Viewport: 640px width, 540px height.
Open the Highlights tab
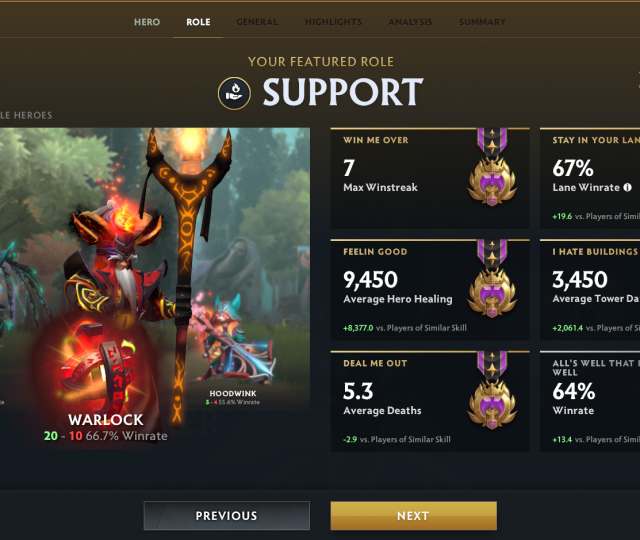pos(333,22)
